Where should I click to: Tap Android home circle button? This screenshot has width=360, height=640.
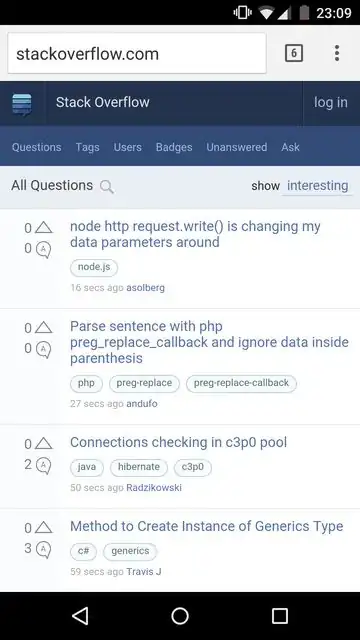tap(180, 616)
